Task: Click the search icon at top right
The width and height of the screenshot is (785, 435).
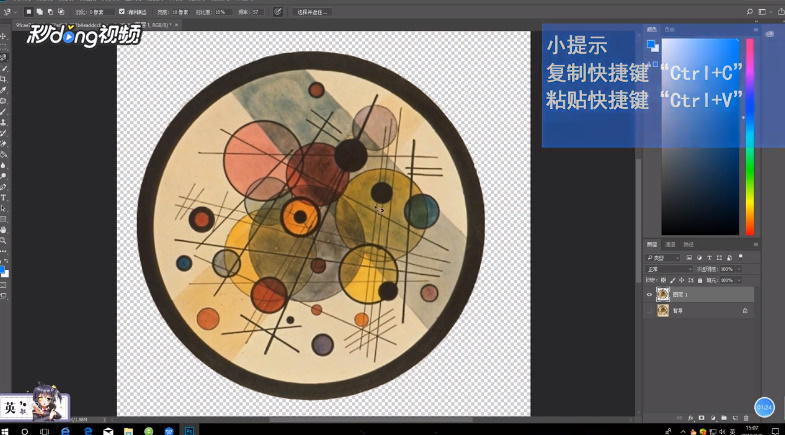Action: click(749, 12)
